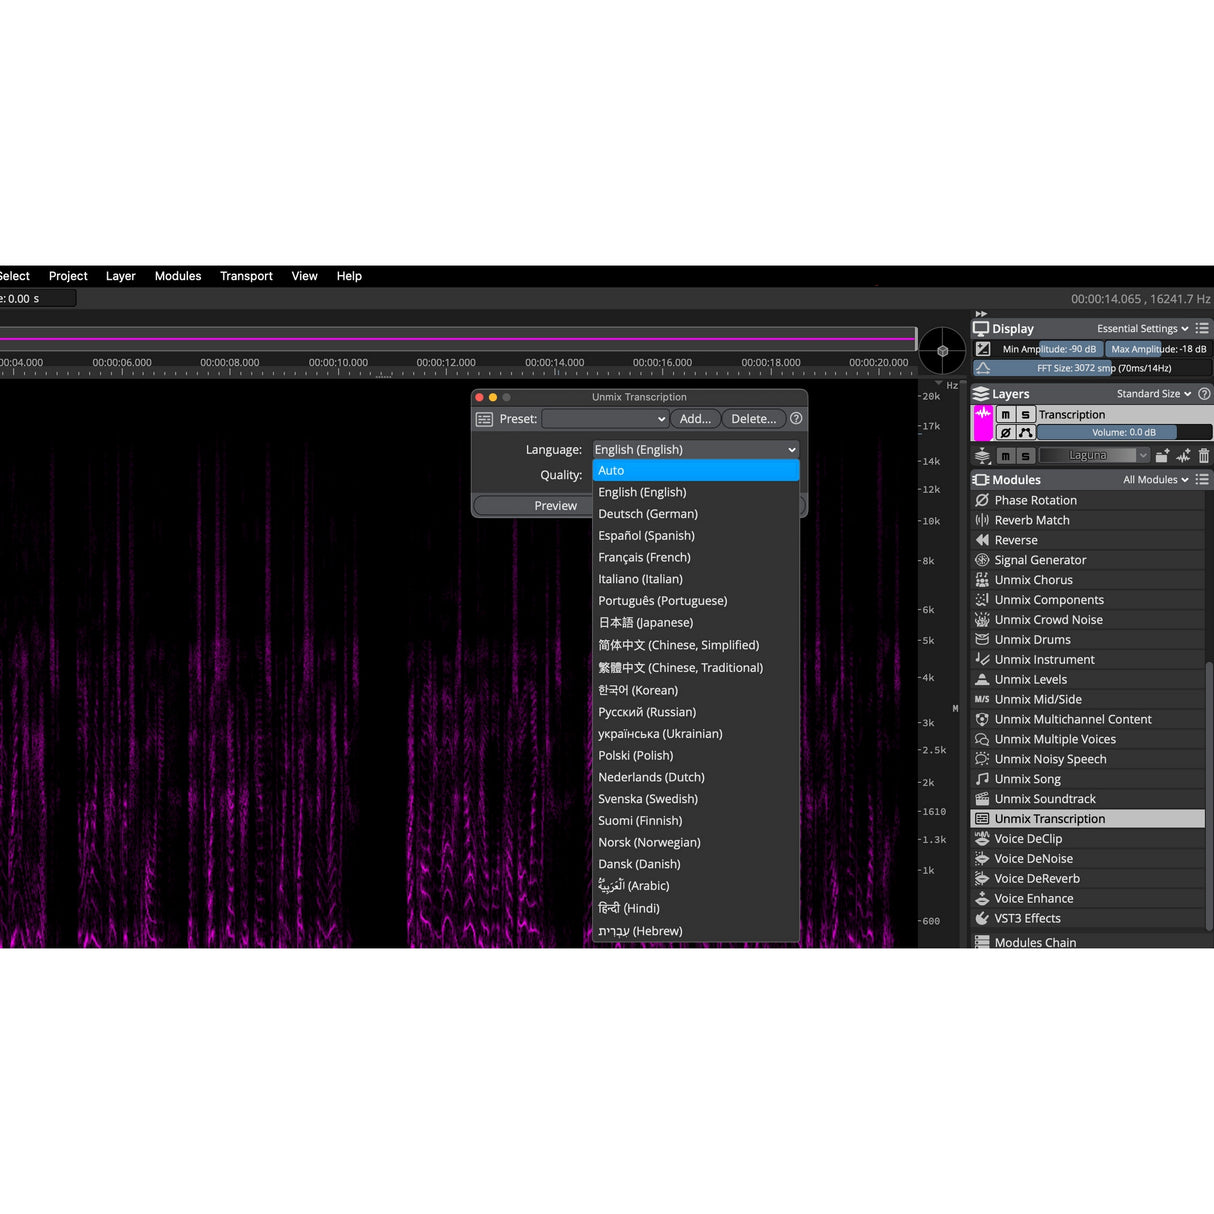Click the Add preset button

tap(695, 418)
